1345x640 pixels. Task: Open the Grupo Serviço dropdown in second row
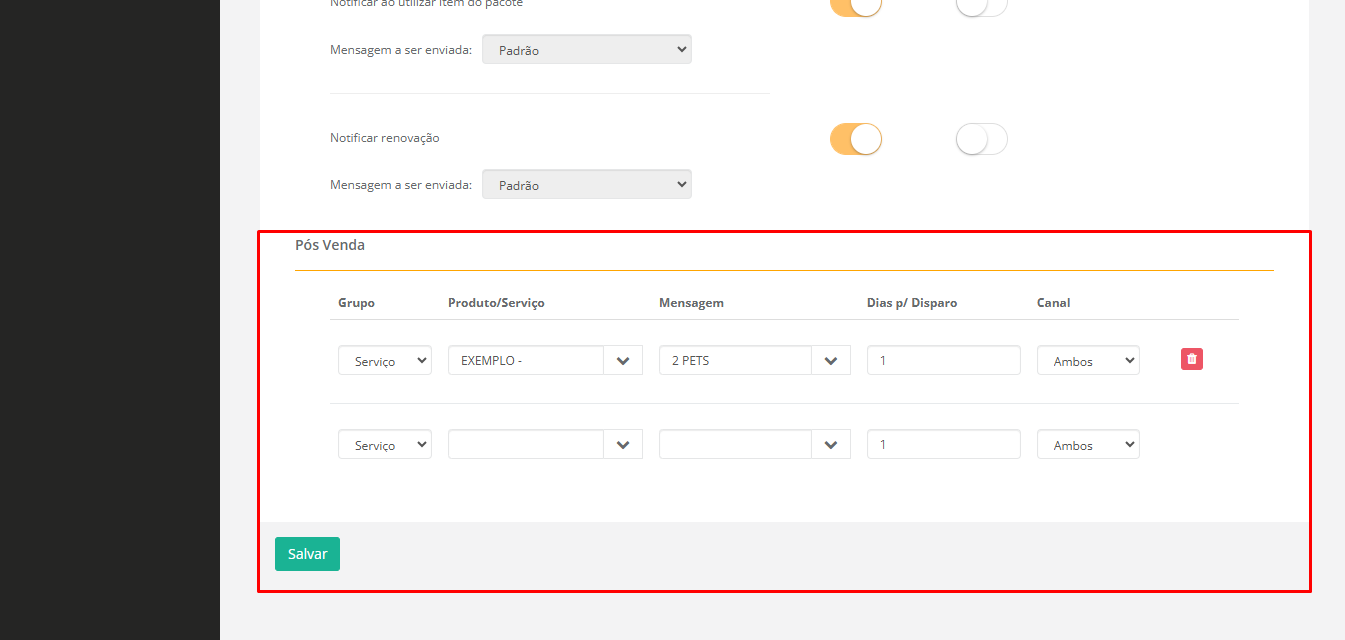point(384,445)
